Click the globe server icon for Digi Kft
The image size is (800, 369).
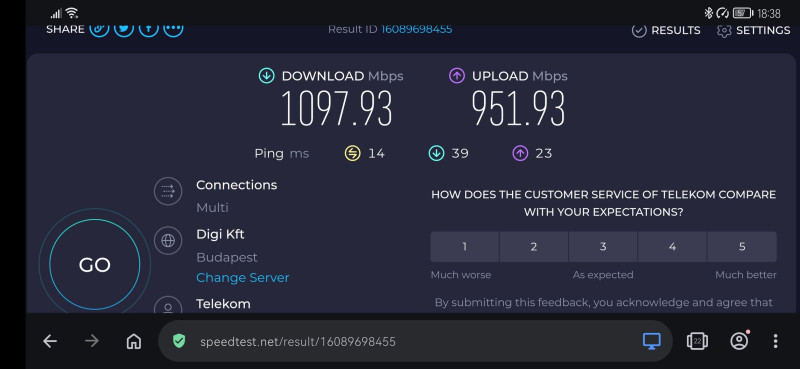pos(168,240)
